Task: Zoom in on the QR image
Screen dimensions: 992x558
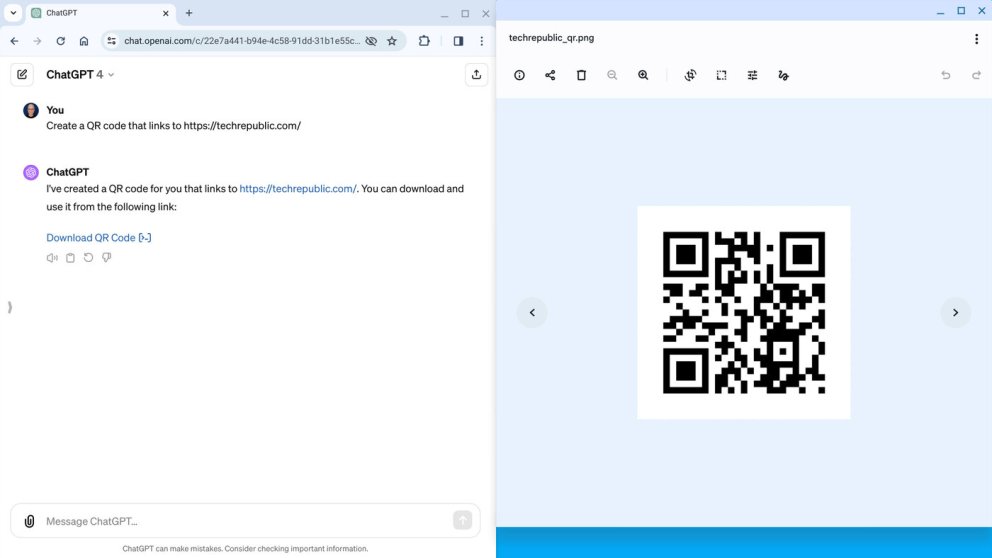Action: pos(643,75)
